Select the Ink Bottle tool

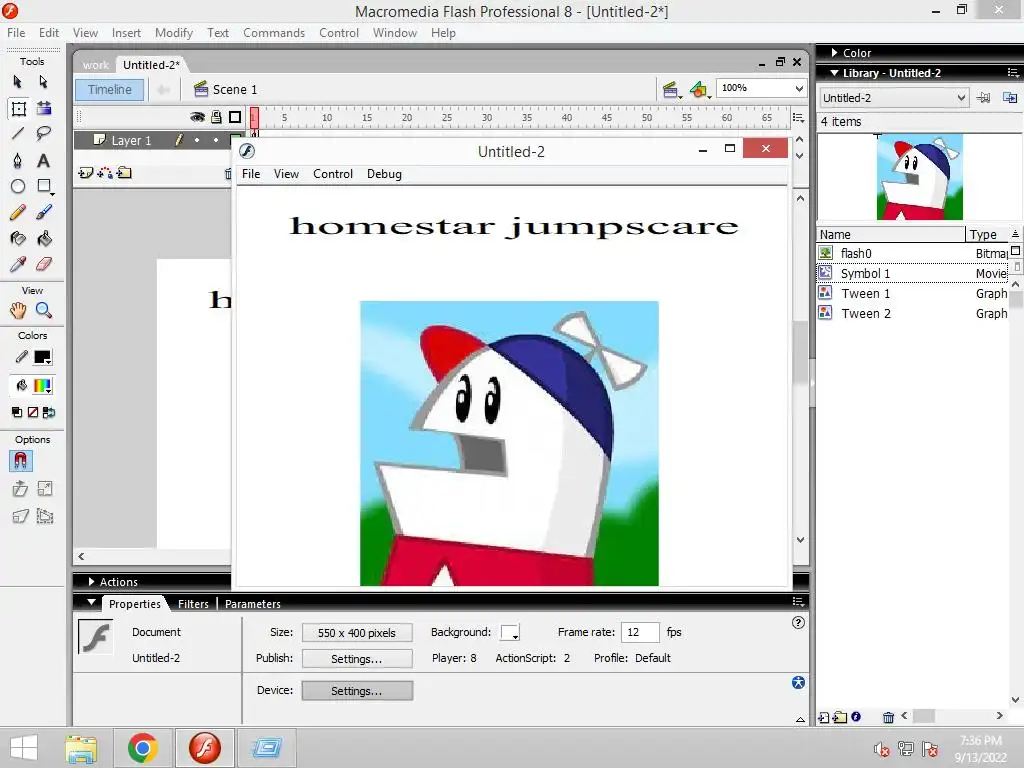(18, 238)
